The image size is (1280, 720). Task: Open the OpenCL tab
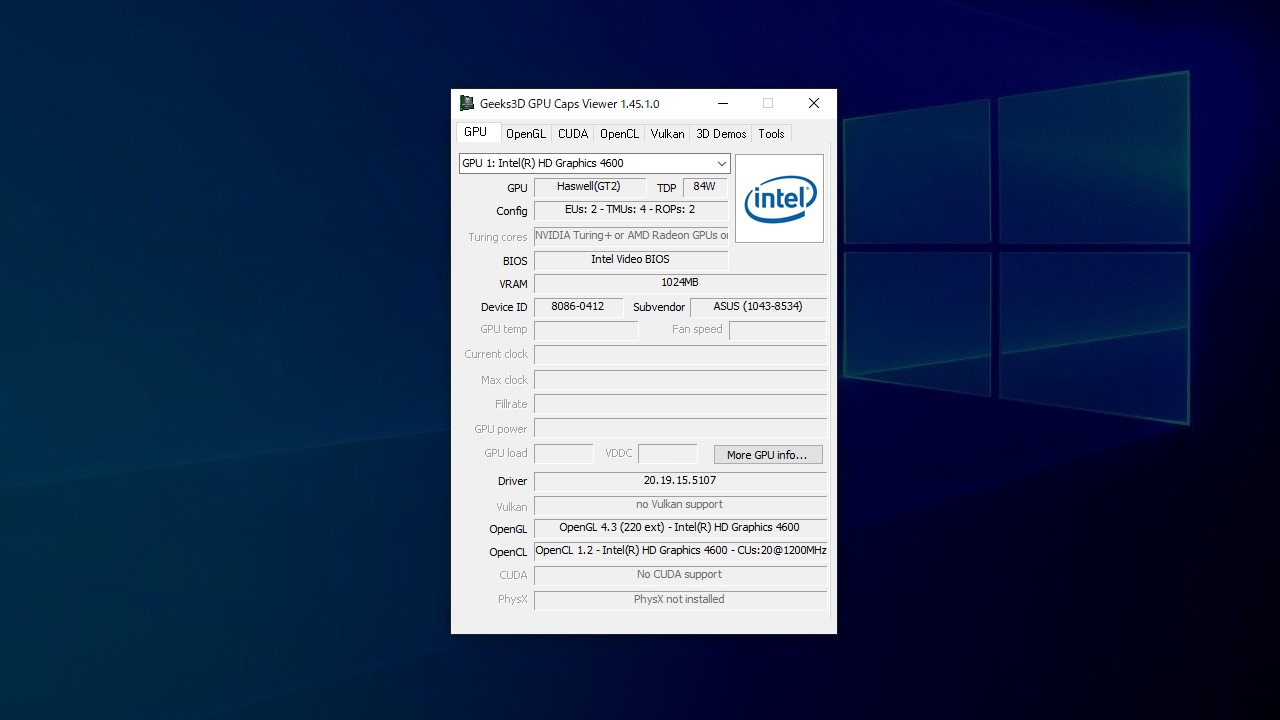(619, 134)
